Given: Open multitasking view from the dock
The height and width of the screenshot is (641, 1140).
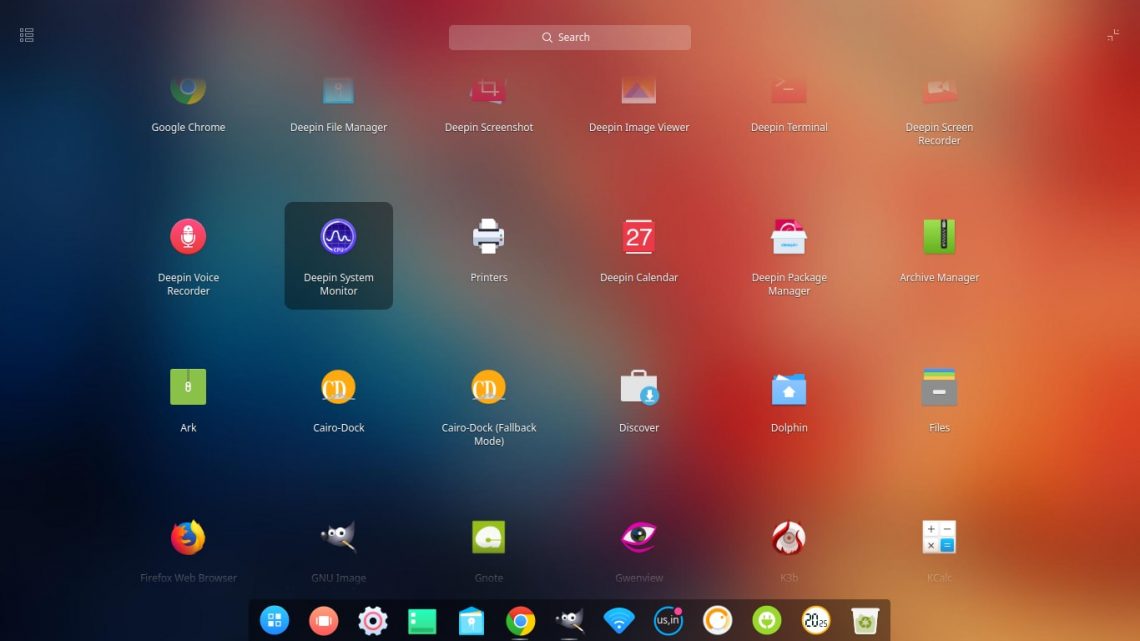Looking at the screenshot, I should click(324, 620).
